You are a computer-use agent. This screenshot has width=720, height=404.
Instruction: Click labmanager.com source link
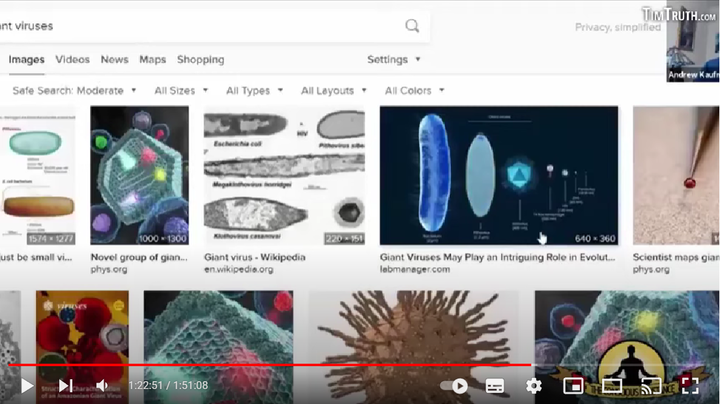tap(415, 269)
